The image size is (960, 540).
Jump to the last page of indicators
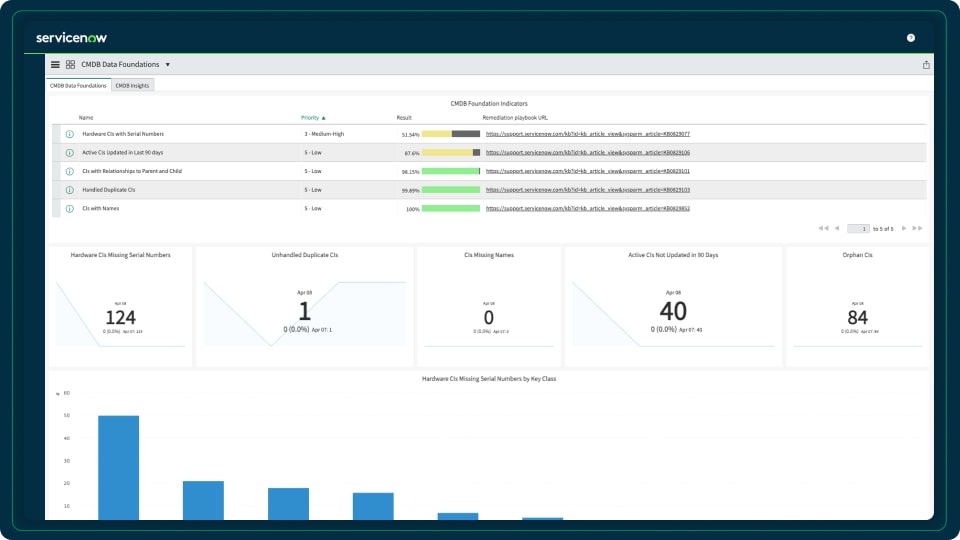point(918,229)
